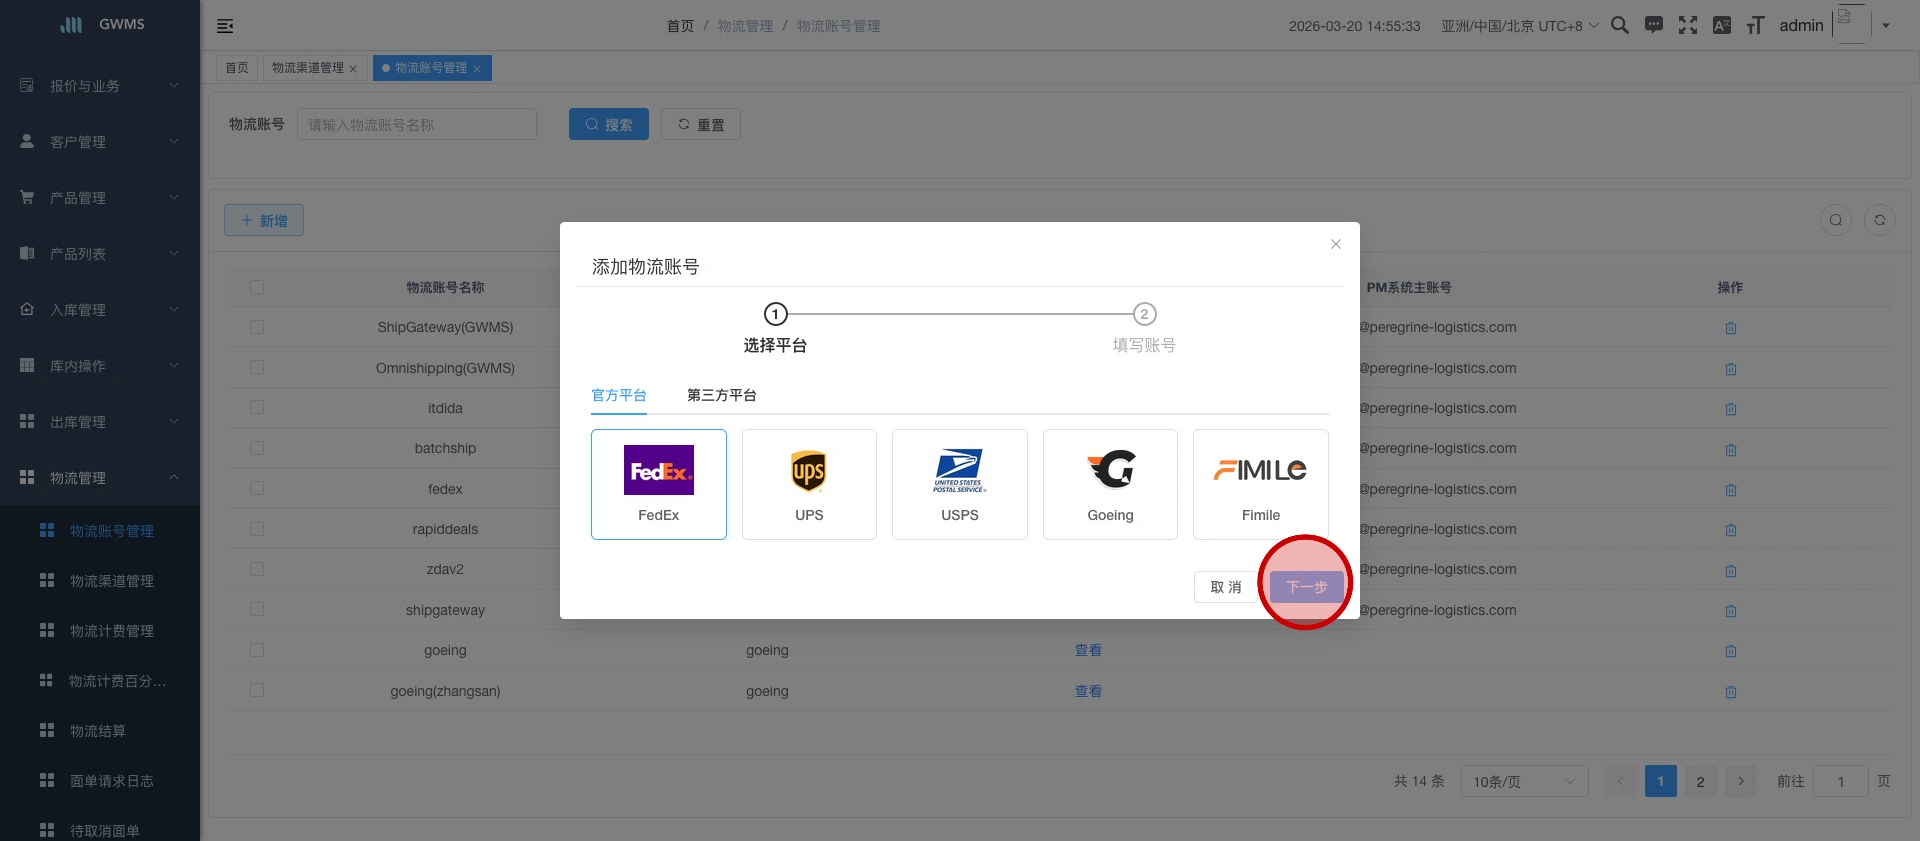Choose the Goeing platform card
Screen dimensions: 1920x841
pyautogui.click(x=1110, y=484)
